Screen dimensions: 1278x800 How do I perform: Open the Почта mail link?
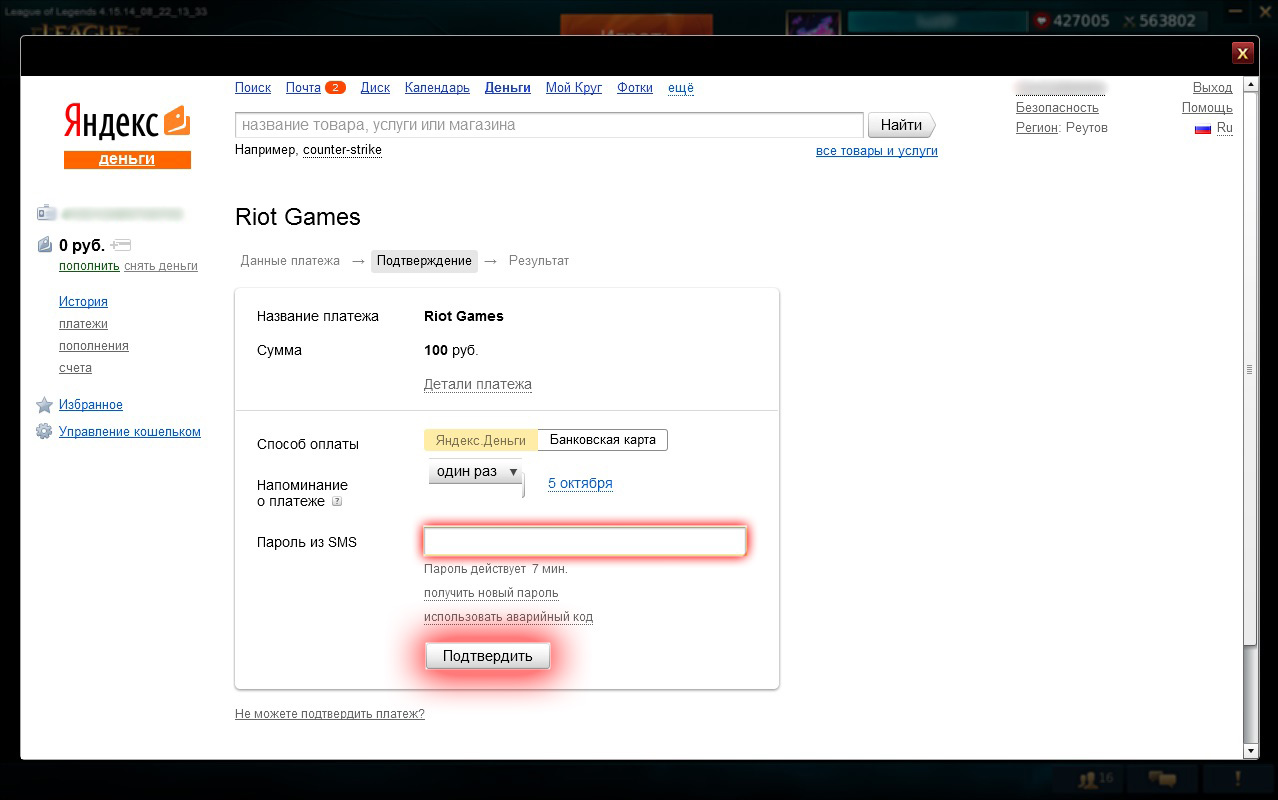(303, 88)
